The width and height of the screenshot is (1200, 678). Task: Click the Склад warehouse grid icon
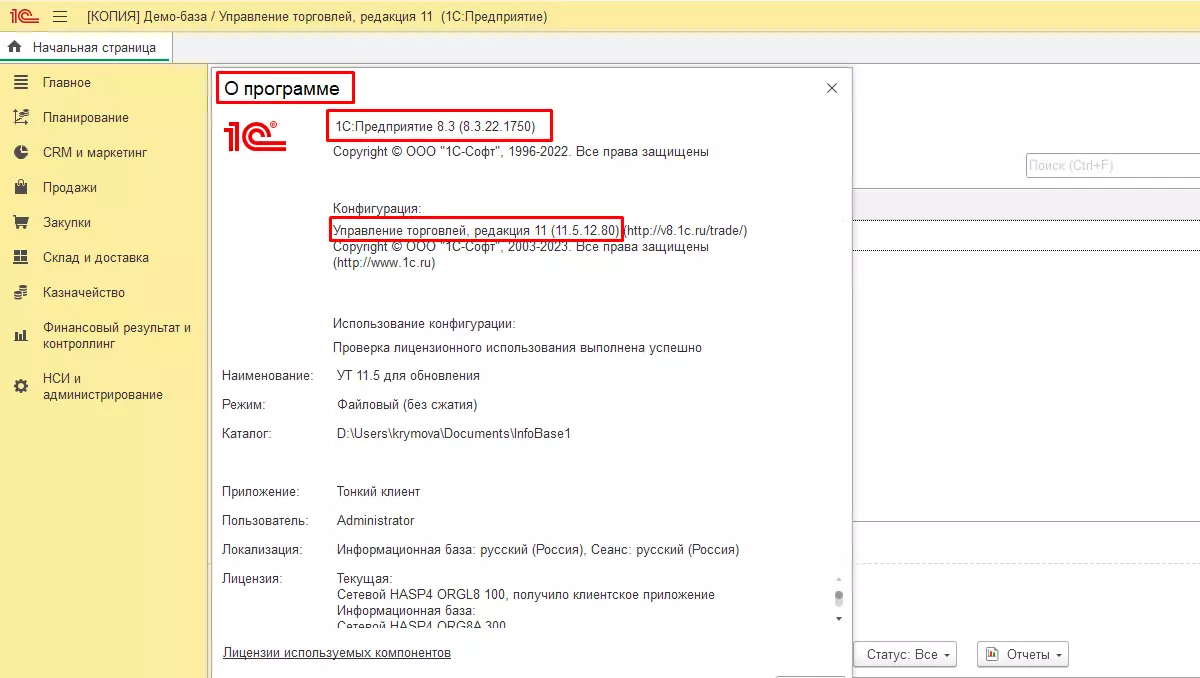click(x=21, y=257)
